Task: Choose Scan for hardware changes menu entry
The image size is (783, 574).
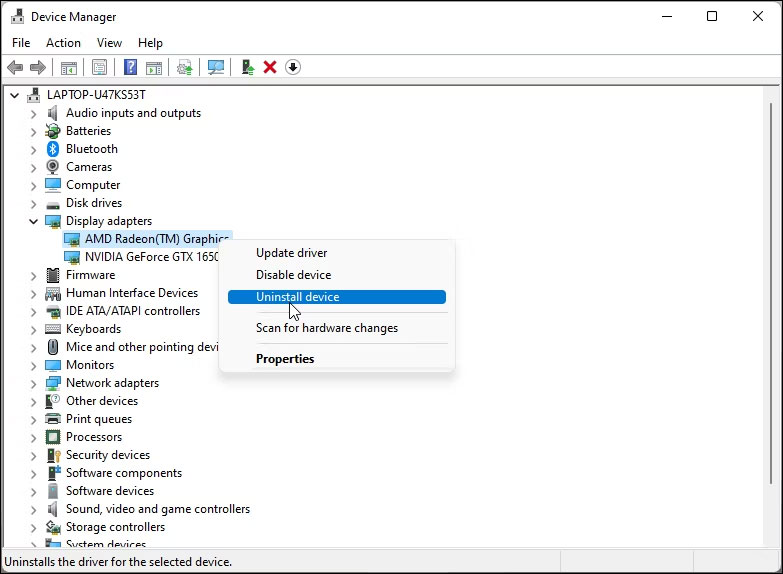Action: (337, 328)
